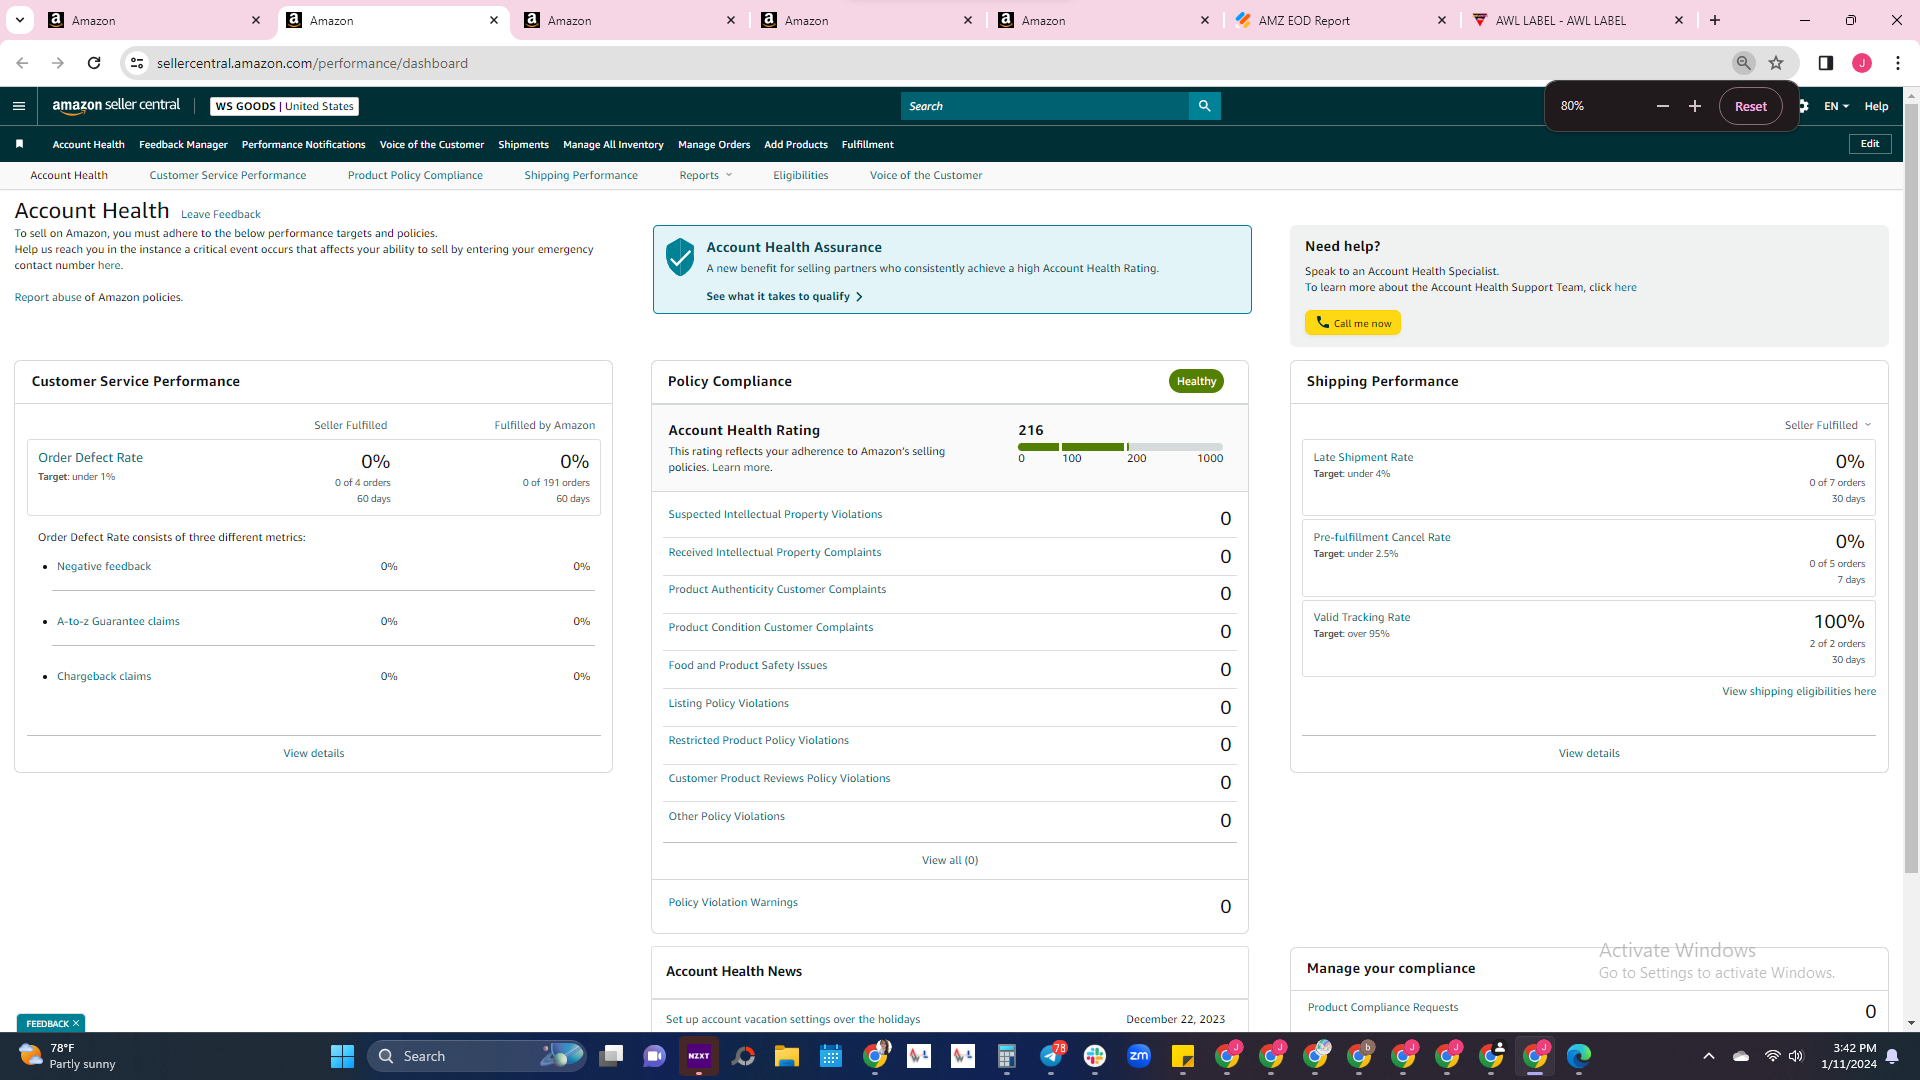Open the Chrome profile avatar J
This screenshot has height=1080, width=1920.
tap(1861, 63)
